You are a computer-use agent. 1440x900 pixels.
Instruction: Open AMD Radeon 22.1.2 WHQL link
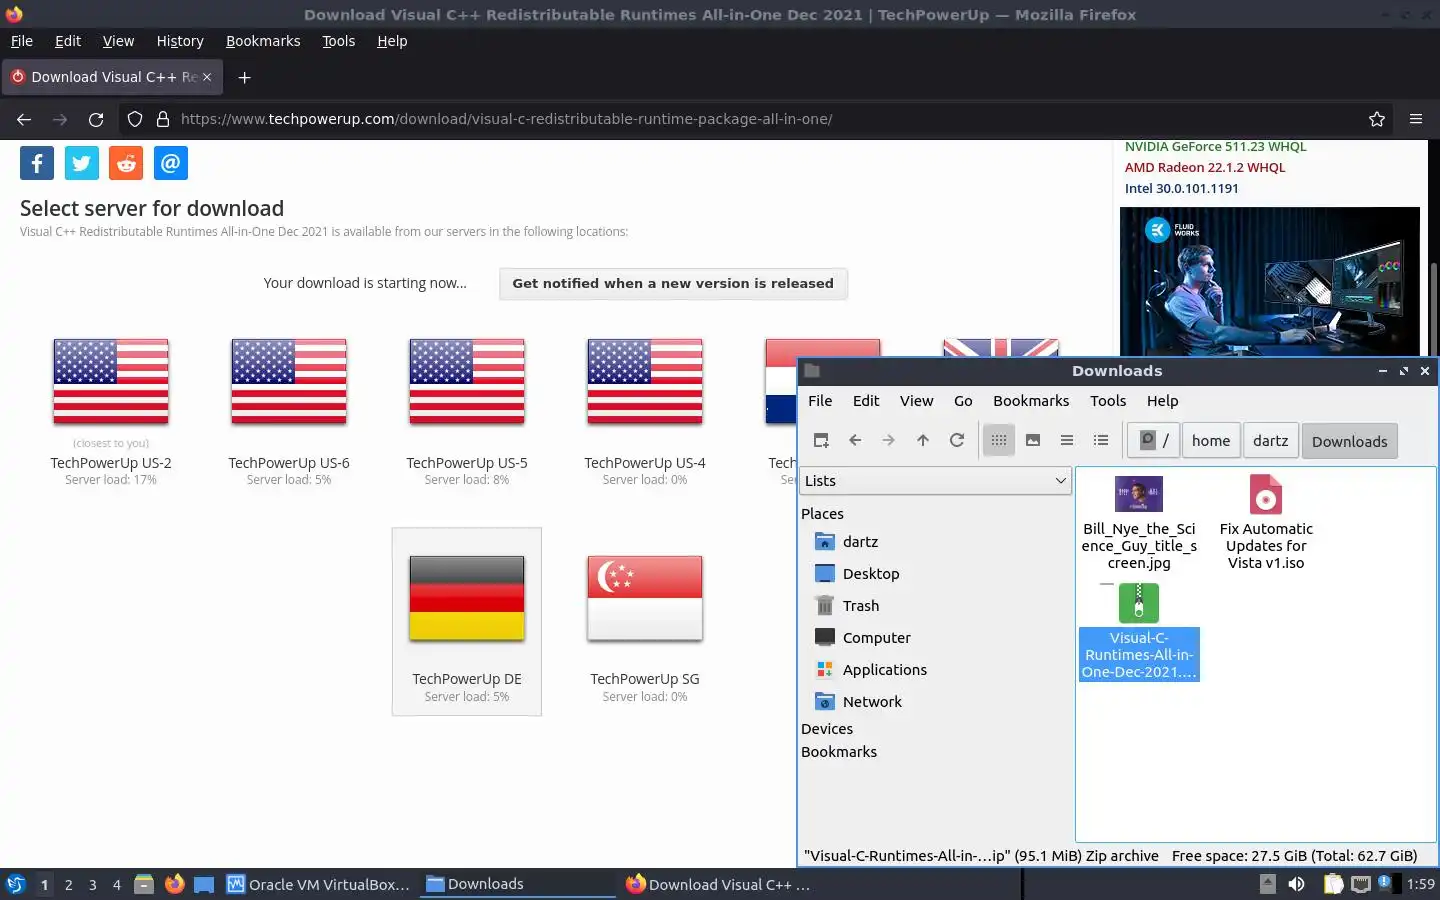click(1205, 168)
